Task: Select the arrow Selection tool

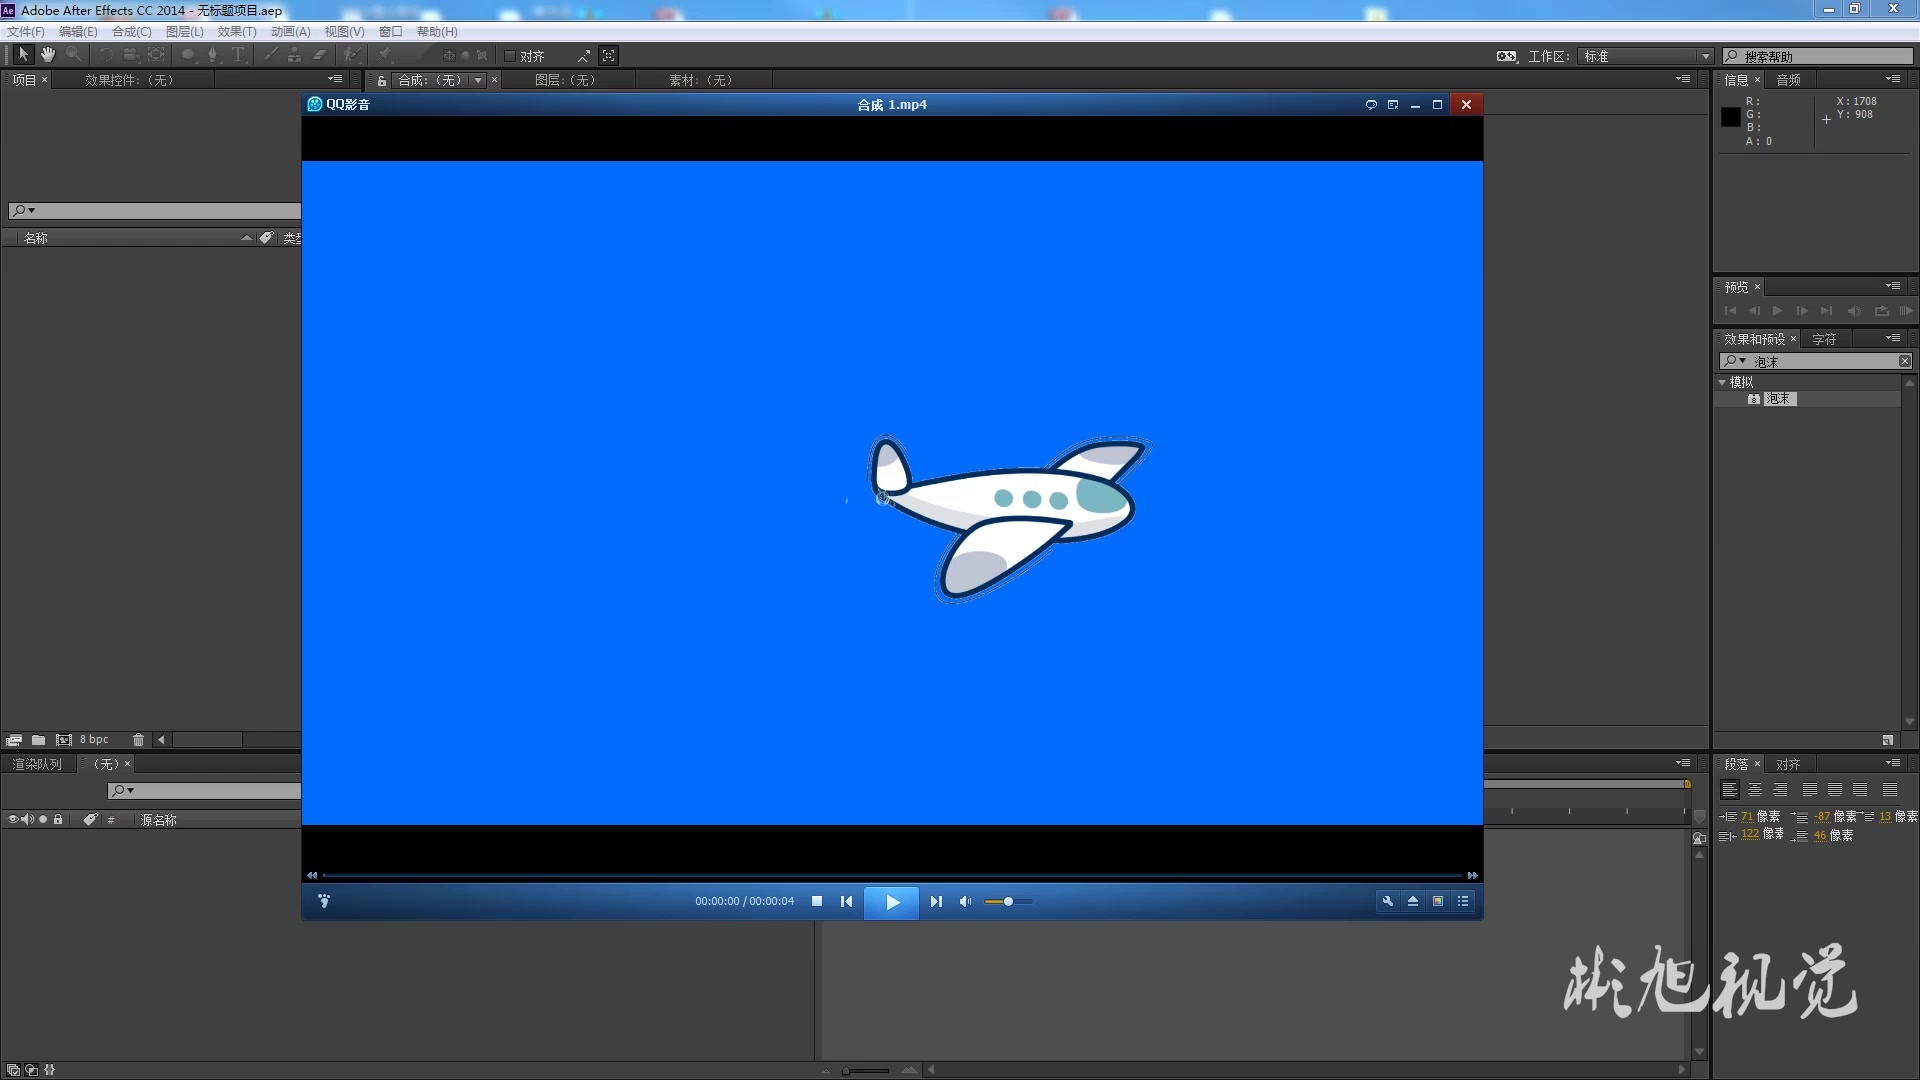Action: 23,55
